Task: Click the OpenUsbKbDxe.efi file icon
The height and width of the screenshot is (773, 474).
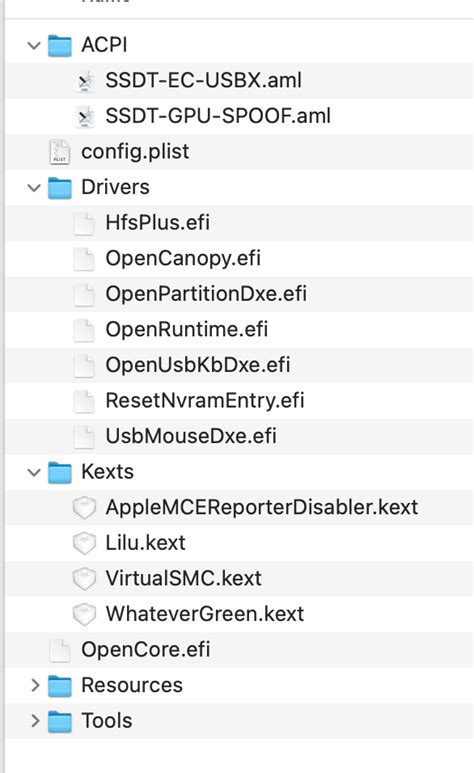Action: coord(84,365)
